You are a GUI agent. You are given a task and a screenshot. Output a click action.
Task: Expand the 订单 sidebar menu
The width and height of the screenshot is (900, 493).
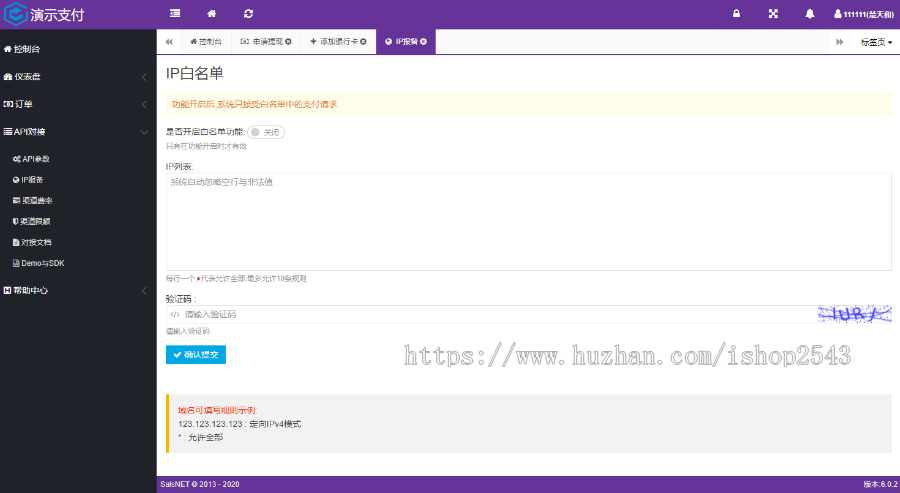[75, 104]
